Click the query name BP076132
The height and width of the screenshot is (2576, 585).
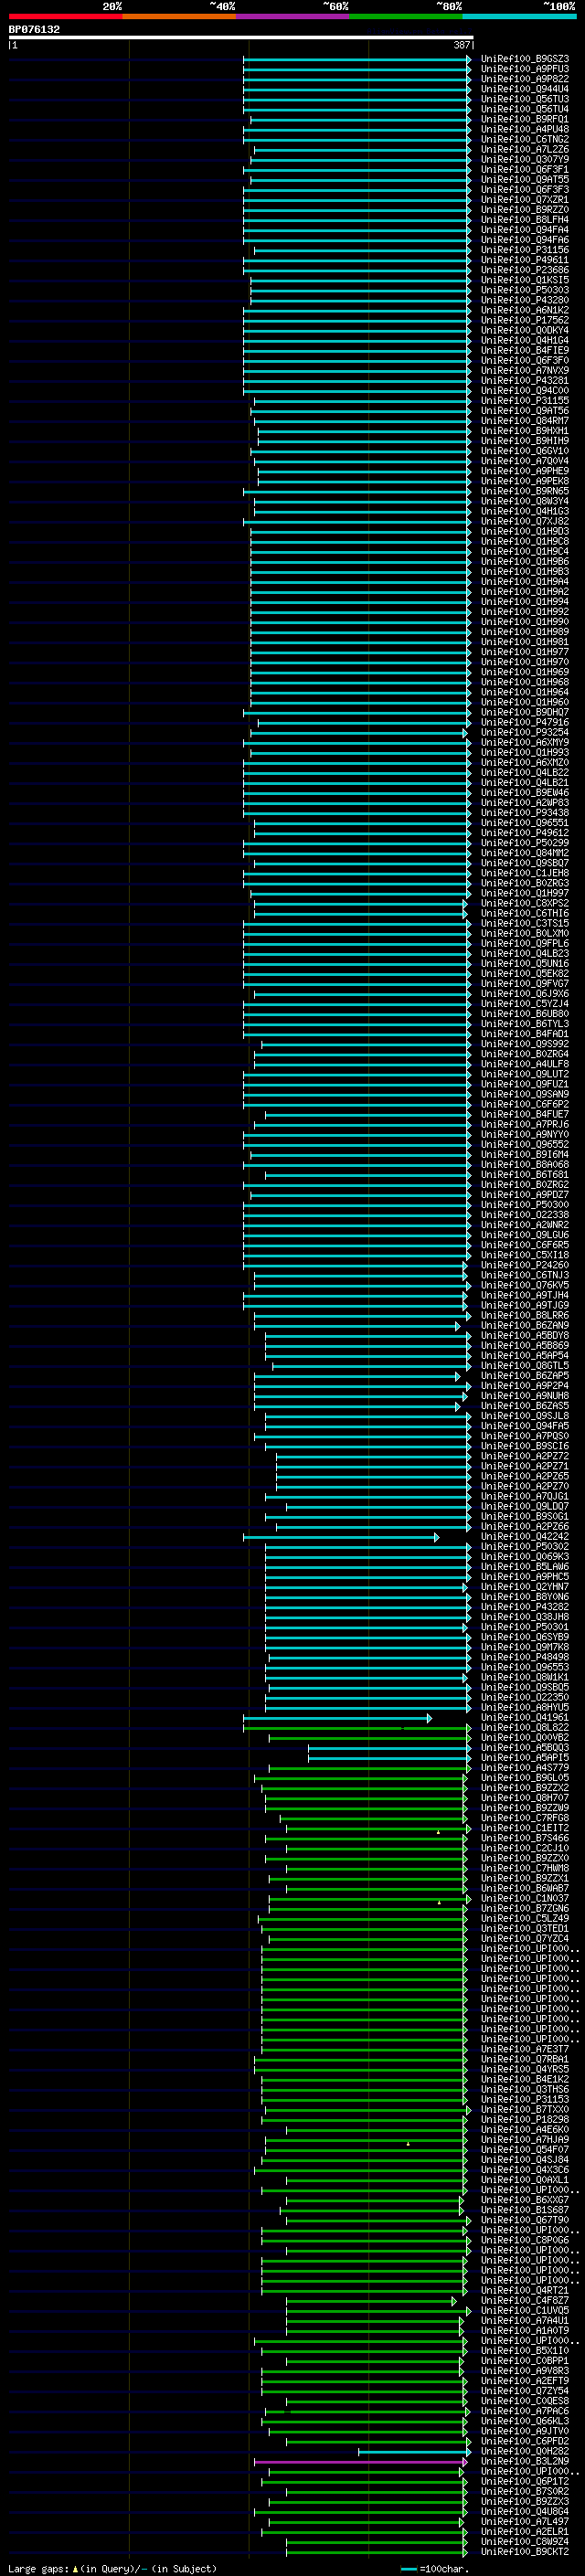pos(34,30)
